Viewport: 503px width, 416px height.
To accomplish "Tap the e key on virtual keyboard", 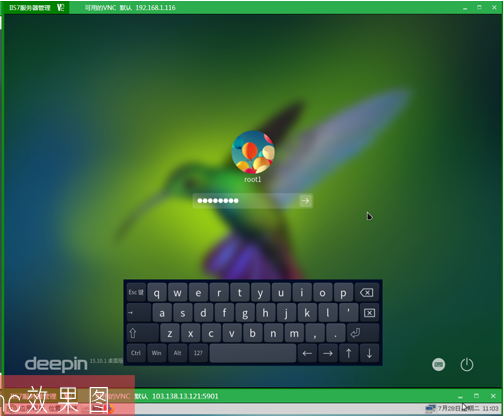I will coord(198,292).
